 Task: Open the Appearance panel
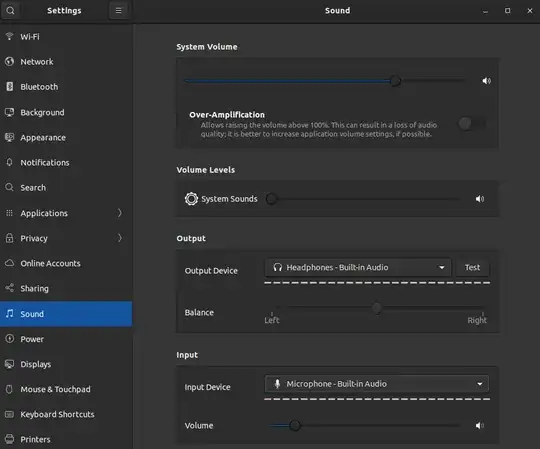tap(66, 137)
